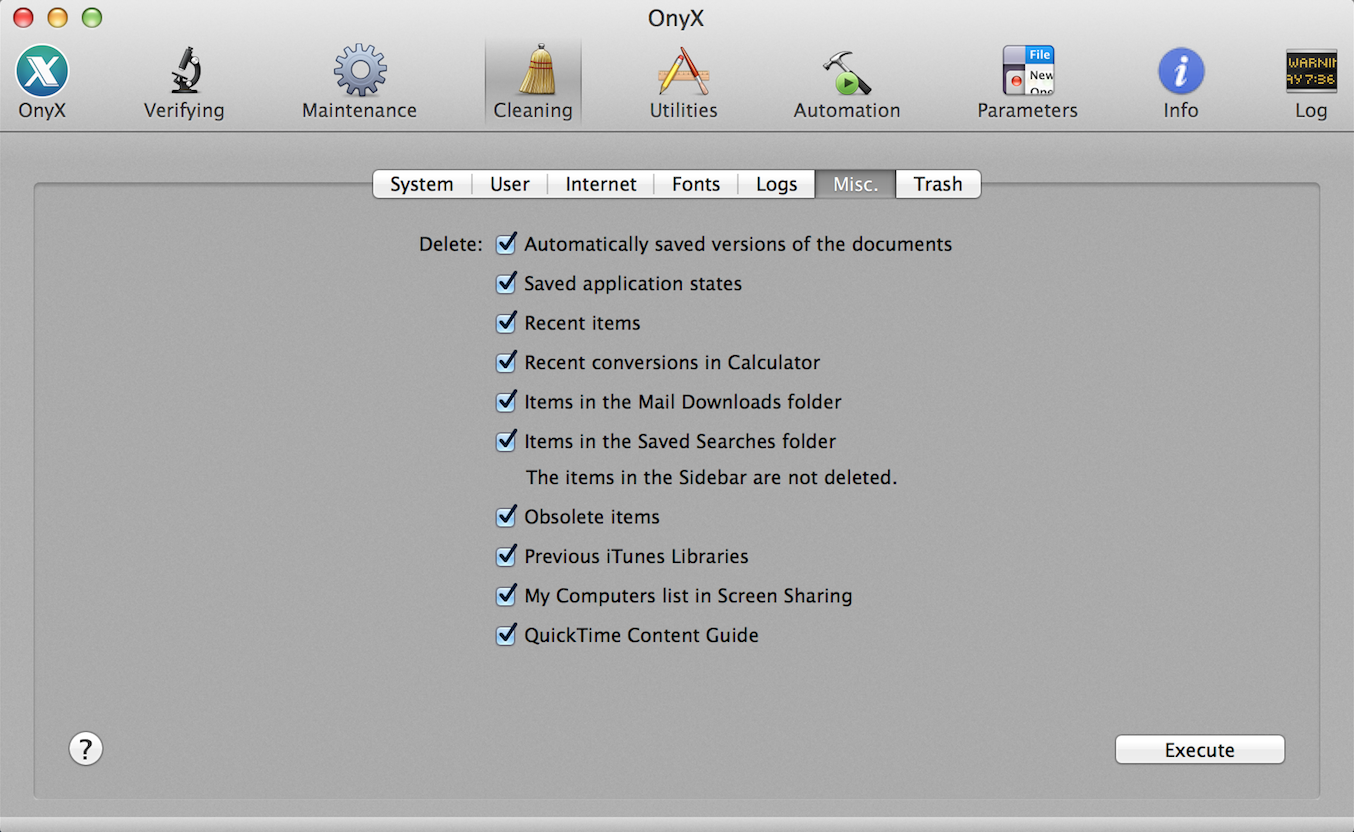The width and height of the screenshot is (1354, 832).
Task: Click the Execute button
Action: tap(1200, 750)
